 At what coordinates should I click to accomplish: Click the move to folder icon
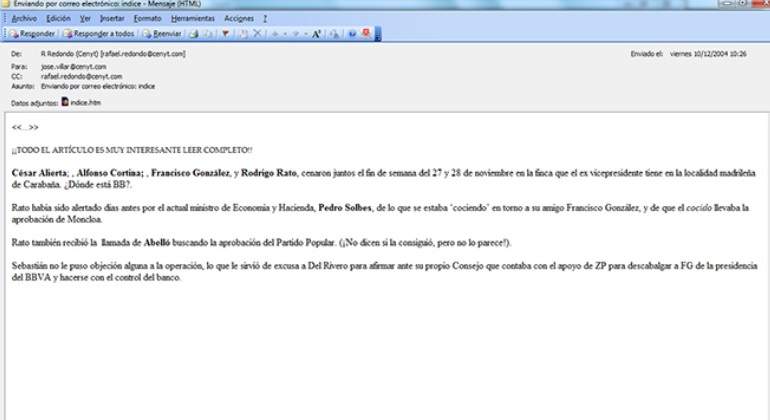pos(244,34)
